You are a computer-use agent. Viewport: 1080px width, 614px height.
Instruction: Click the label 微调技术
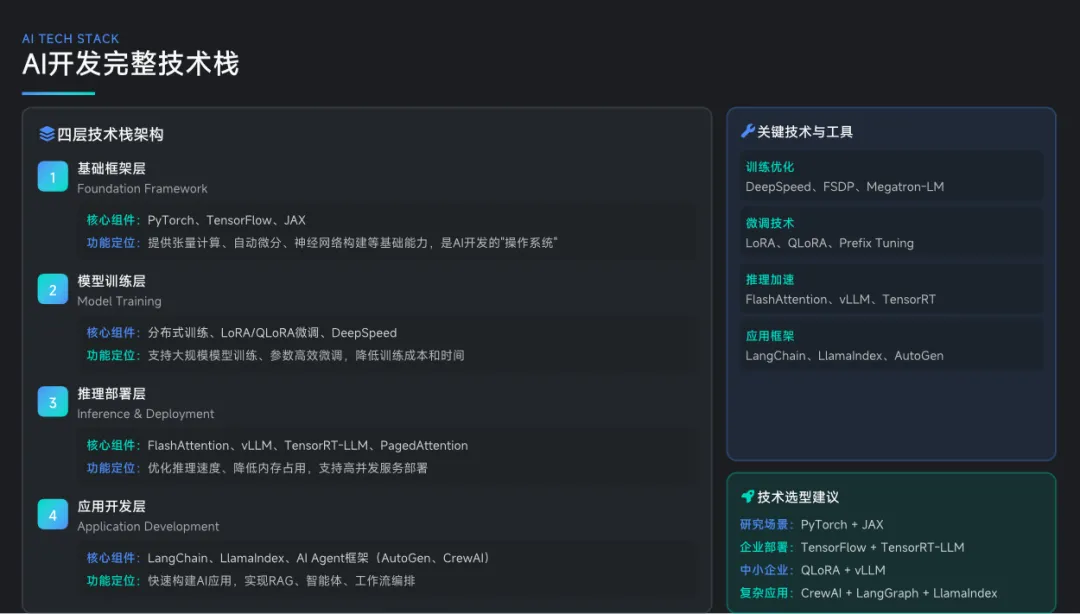point(769,223)
